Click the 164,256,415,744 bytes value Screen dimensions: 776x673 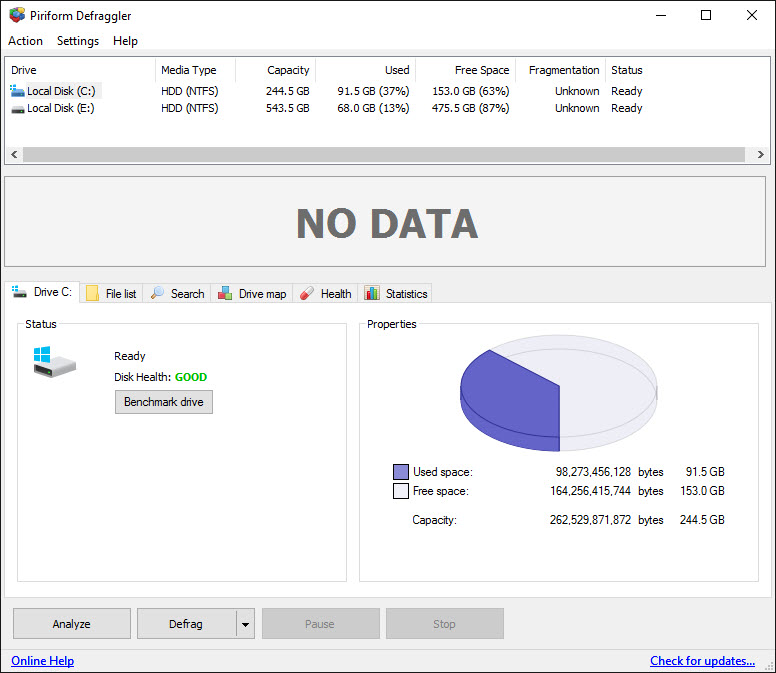[x=590, y=491]
